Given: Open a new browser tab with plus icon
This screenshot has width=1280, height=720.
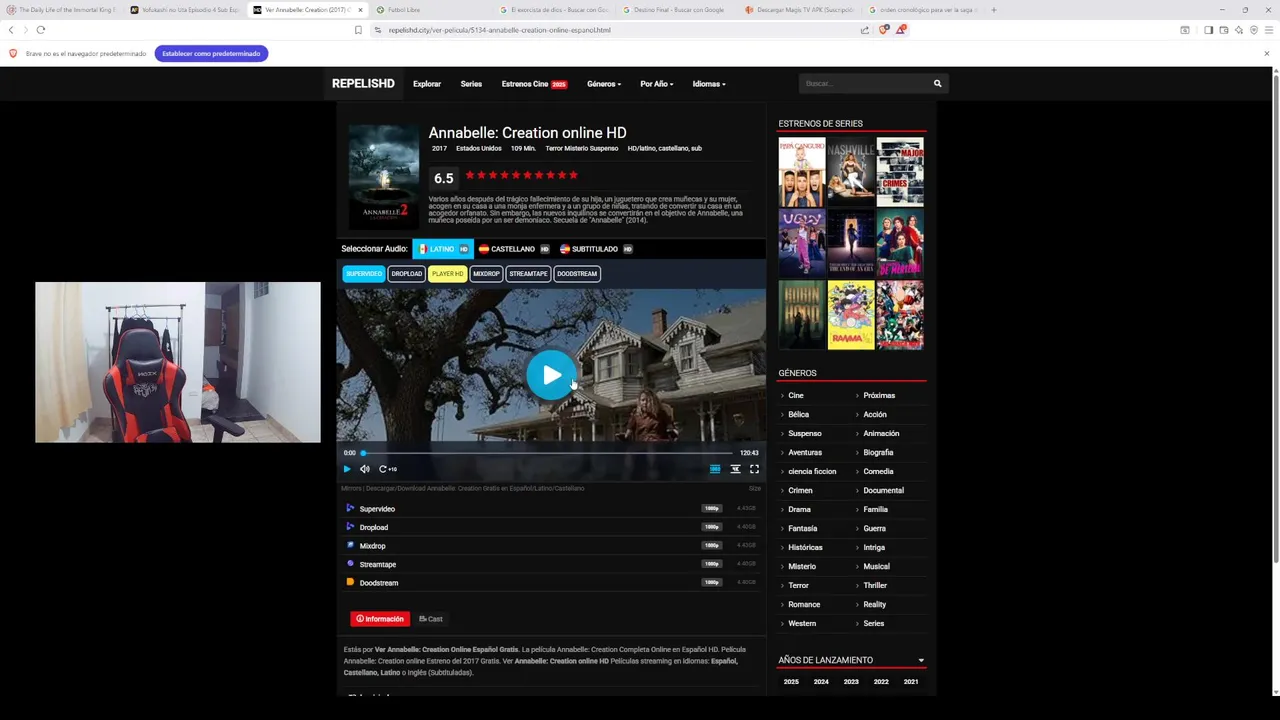Looking at the screenshot, I should click(993, 10).
